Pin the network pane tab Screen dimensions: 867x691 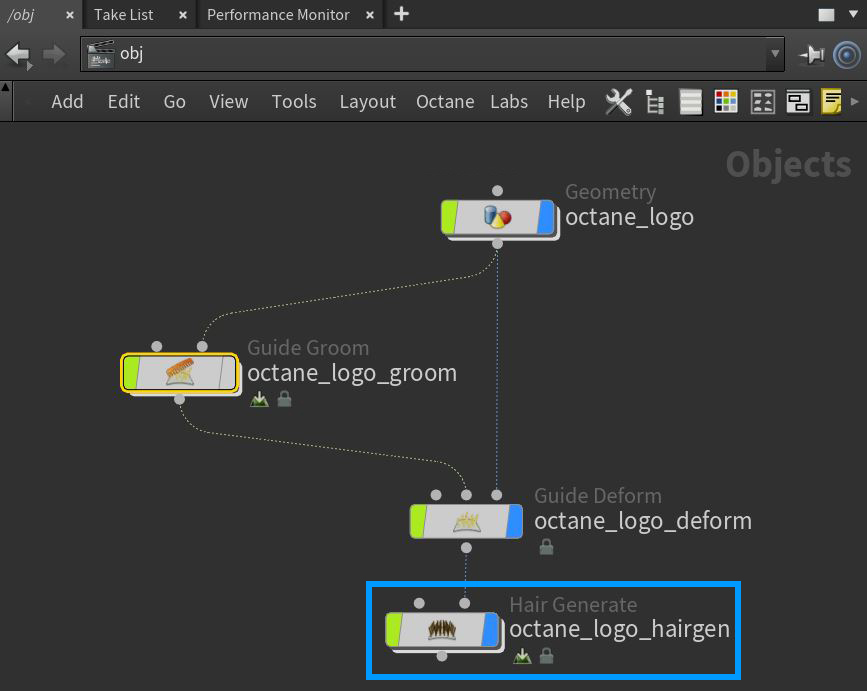point(811,54)
